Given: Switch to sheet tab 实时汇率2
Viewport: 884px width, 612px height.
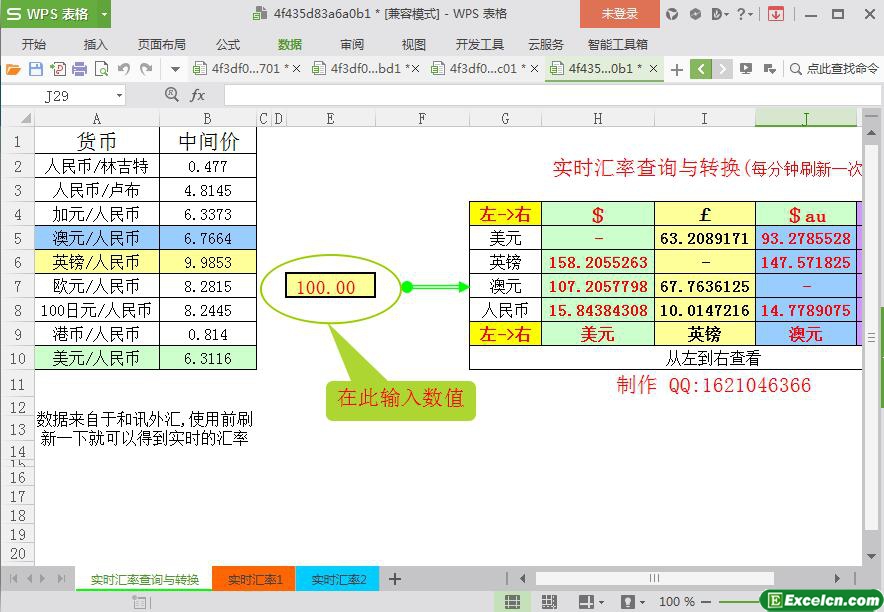Looking at the screenshot, I should 338,579.
